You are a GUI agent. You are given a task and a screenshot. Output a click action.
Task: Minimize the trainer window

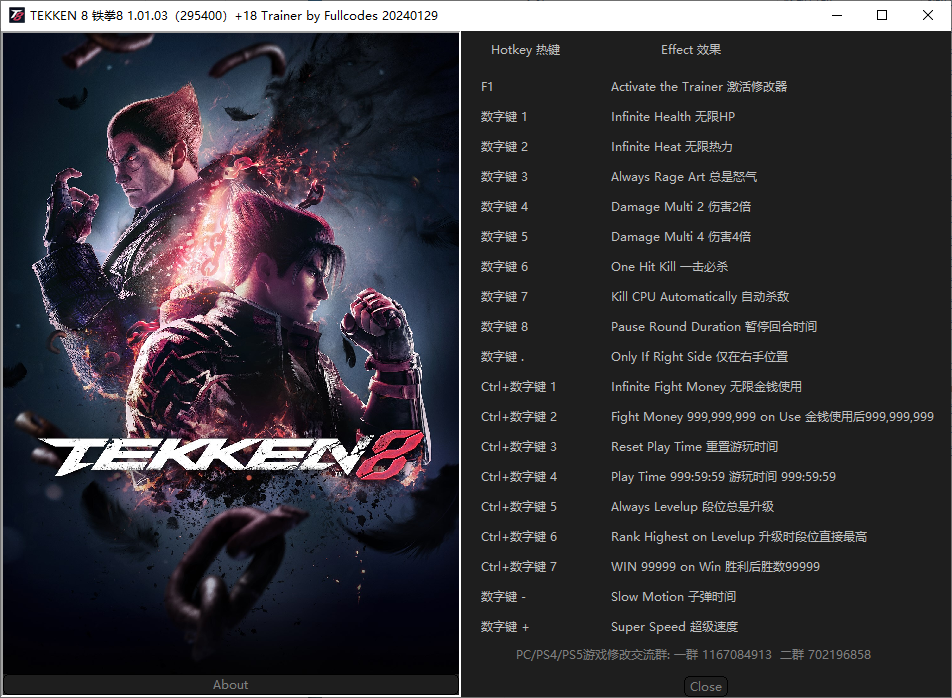[x=837, y=15]
